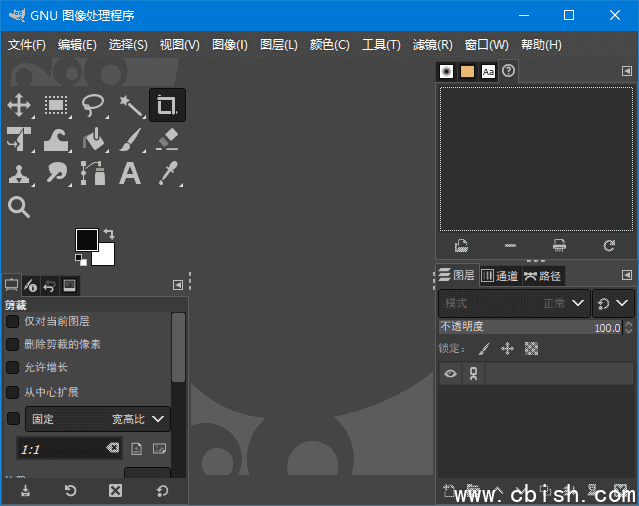Open selected entry in Document History

[461, 246]
